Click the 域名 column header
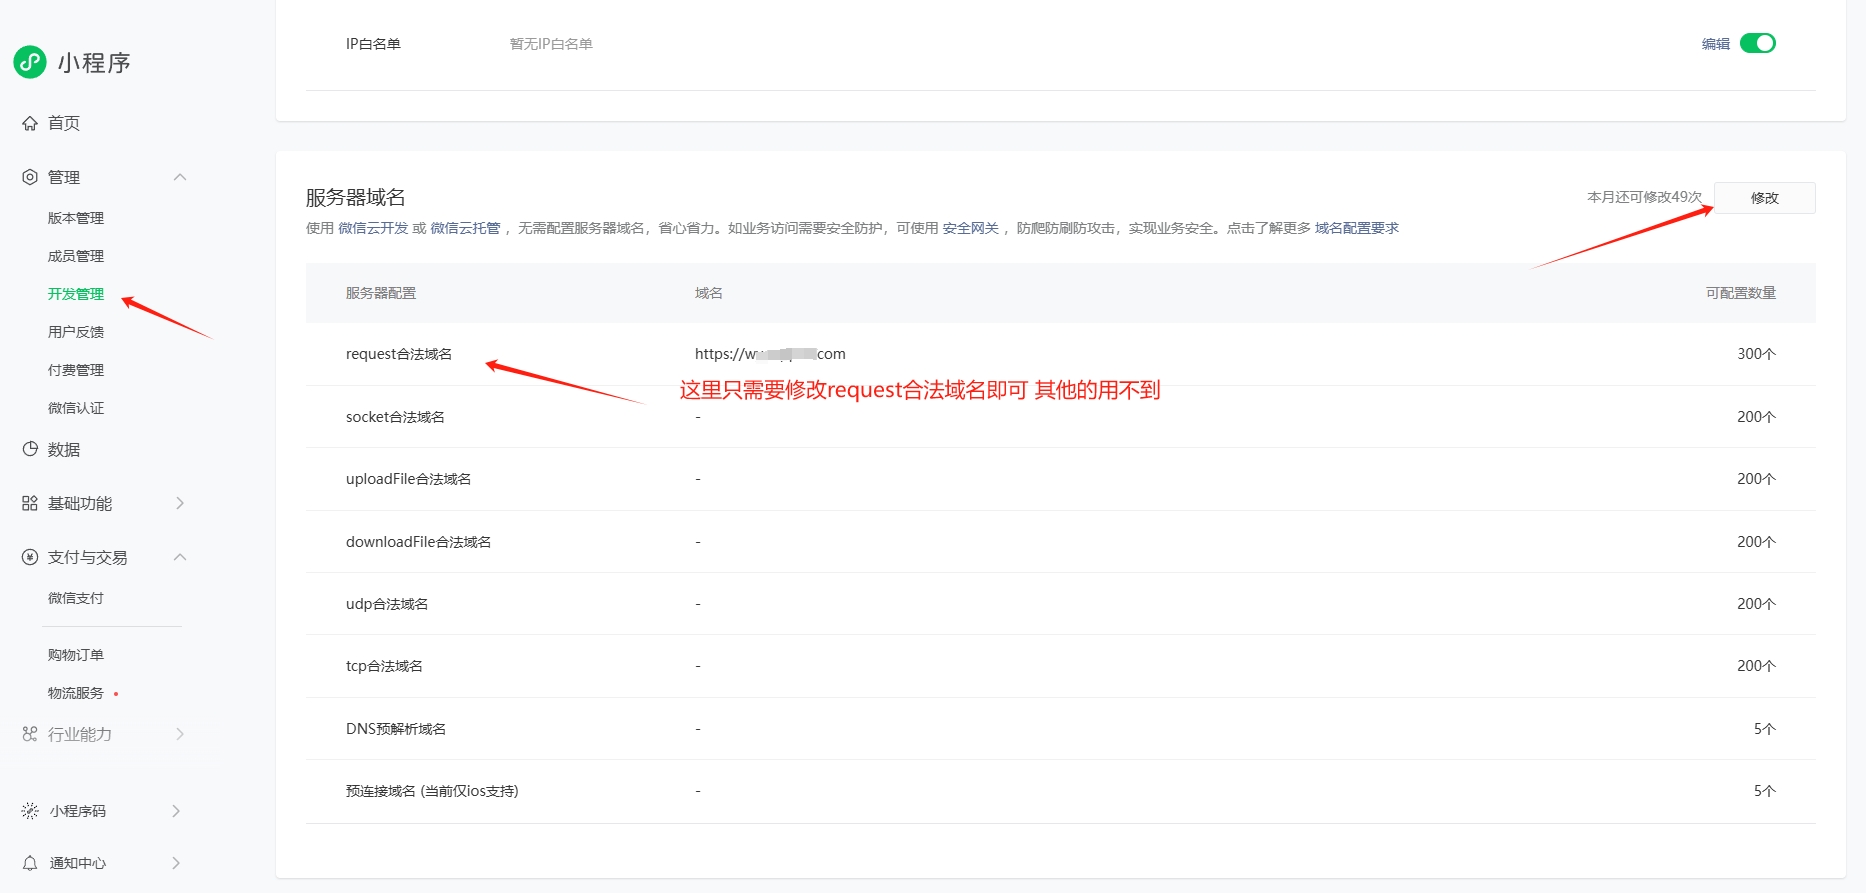The width and height of the screenshot is (1866, 893). [709, 293]
